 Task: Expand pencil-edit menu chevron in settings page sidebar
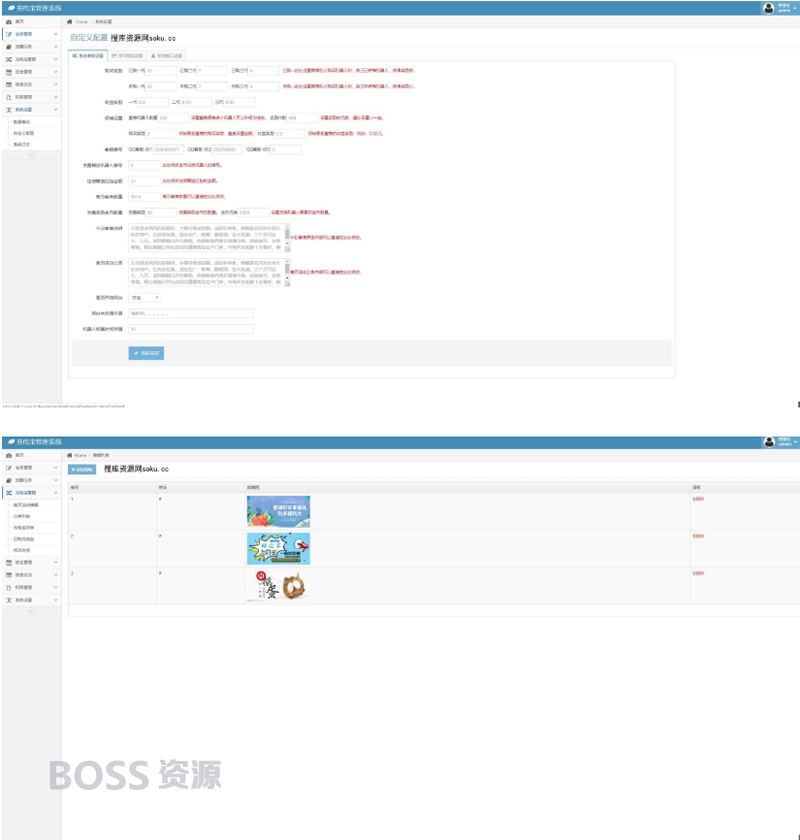pos(55,34)
